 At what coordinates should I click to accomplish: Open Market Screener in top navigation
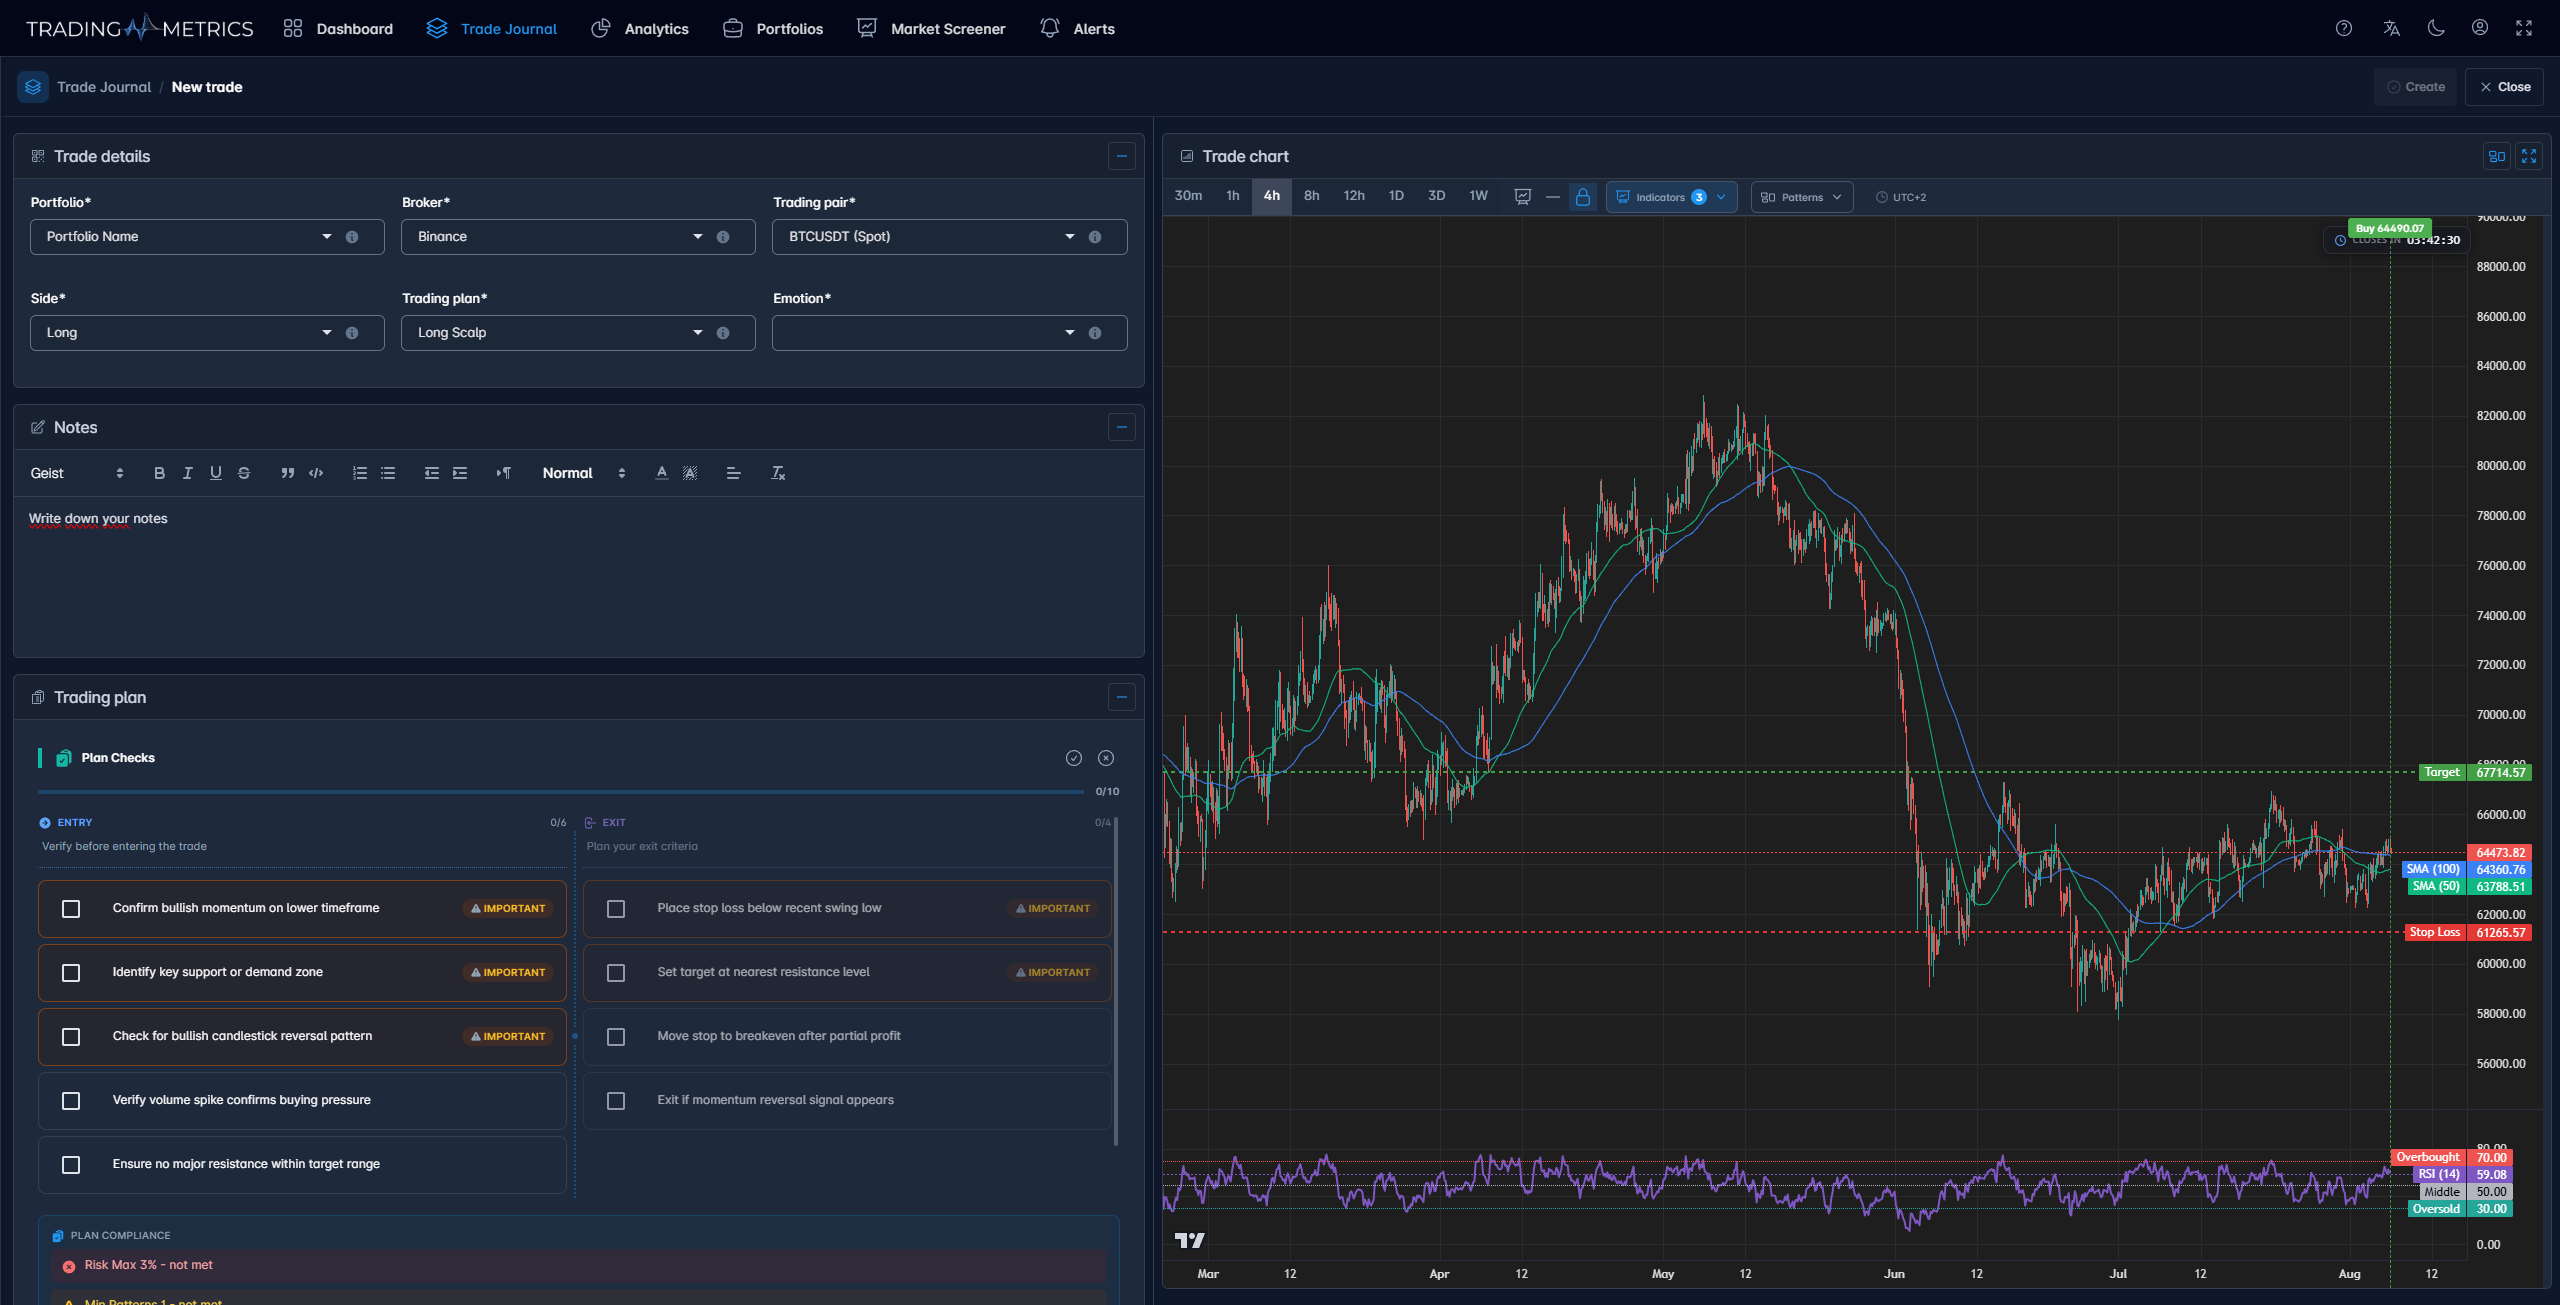931,29
